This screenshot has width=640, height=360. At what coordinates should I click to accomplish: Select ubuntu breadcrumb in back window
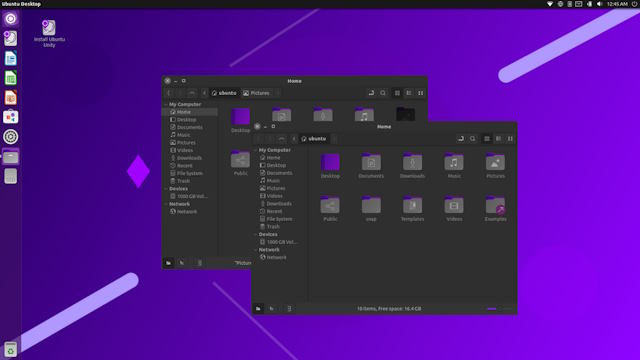224,93
